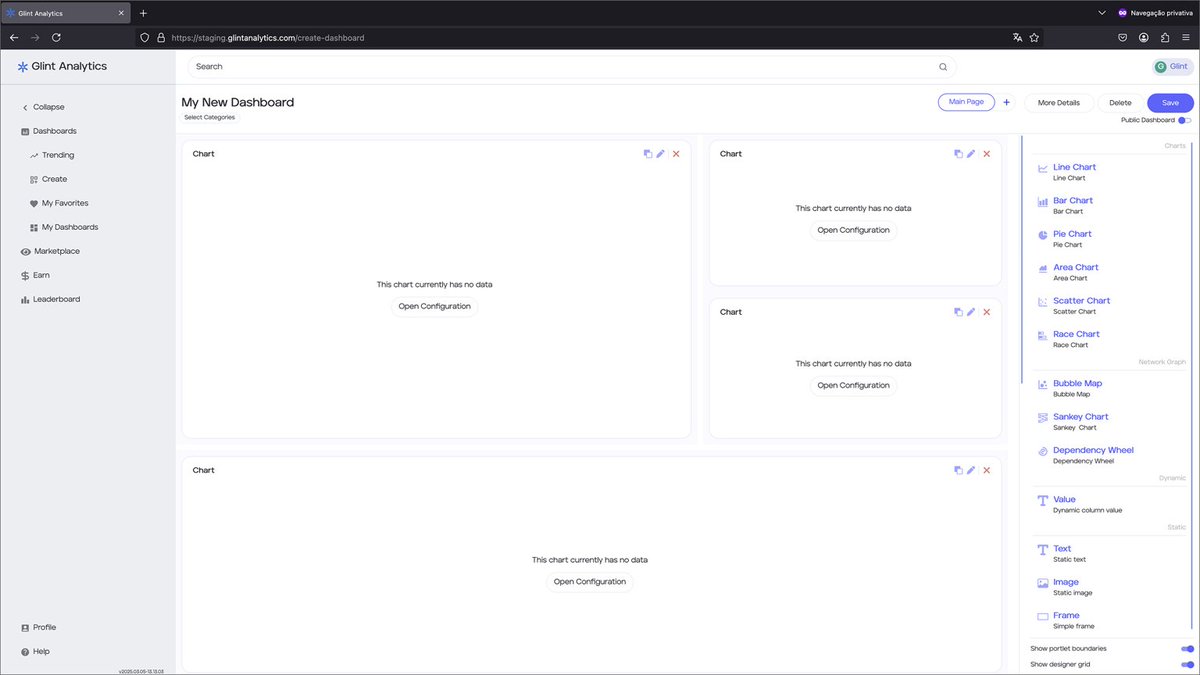Screen dimensions: 1200x675
Task: Click the More Details button
Action: (1059, 103)
